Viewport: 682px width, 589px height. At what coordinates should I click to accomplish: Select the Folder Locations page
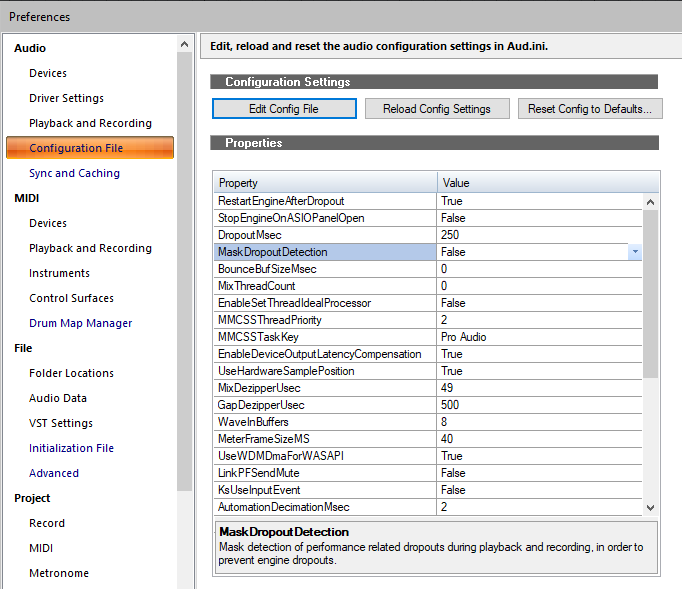click(x=71, y=373)
